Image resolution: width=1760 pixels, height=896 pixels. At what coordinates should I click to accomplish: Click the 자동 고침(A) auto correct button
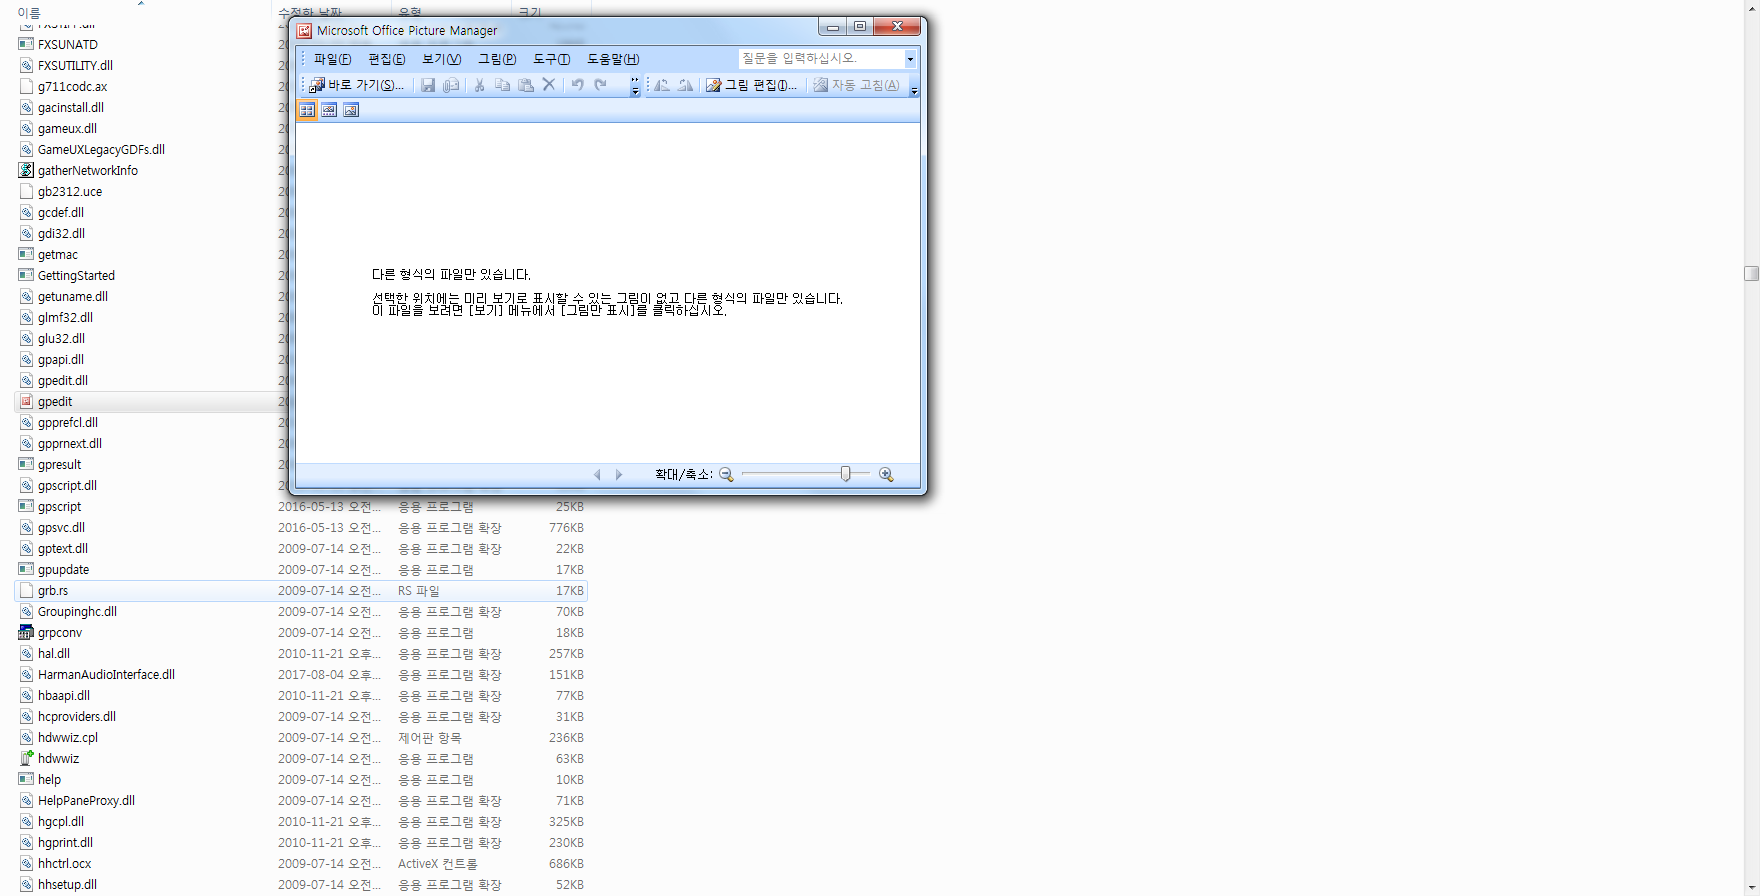tap(857, 85)
